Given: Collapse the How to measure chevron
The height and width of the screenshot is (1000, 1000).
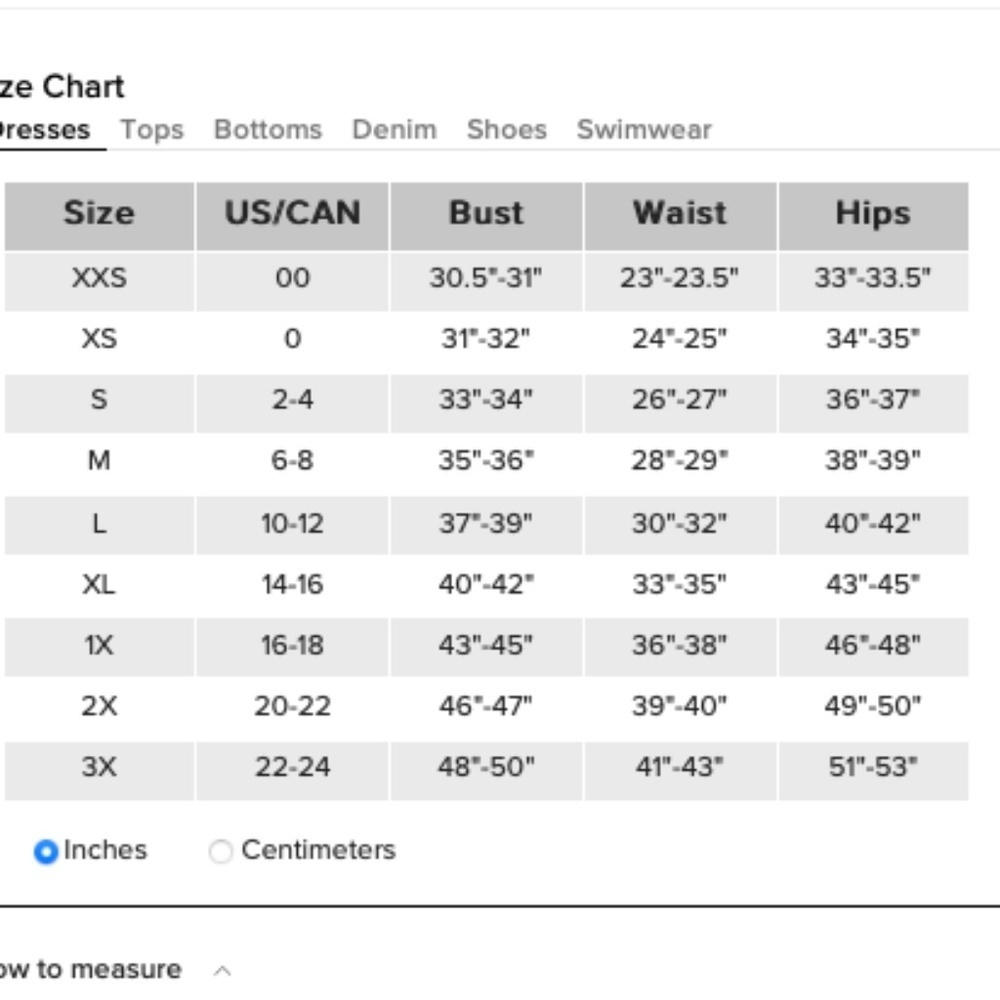Looking at the screenshot, I should click(x=223, y=970).
